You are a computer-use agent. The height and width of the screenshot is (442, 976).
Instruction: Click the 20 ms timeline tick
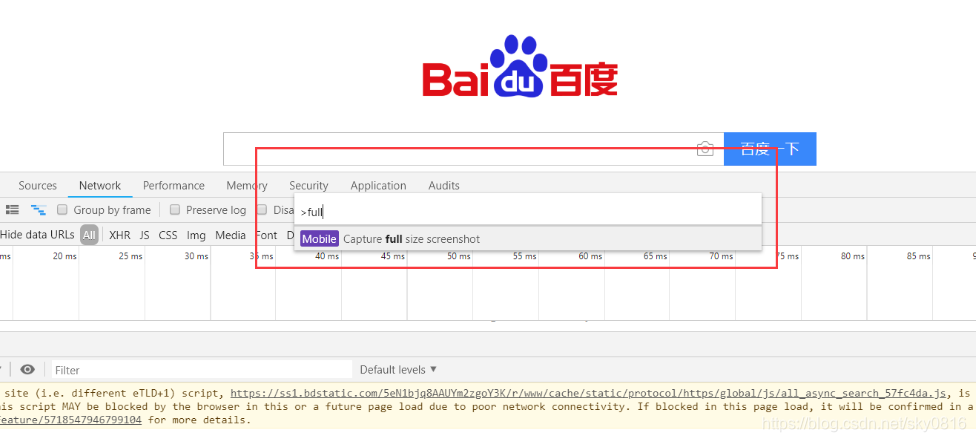(65, 256)
